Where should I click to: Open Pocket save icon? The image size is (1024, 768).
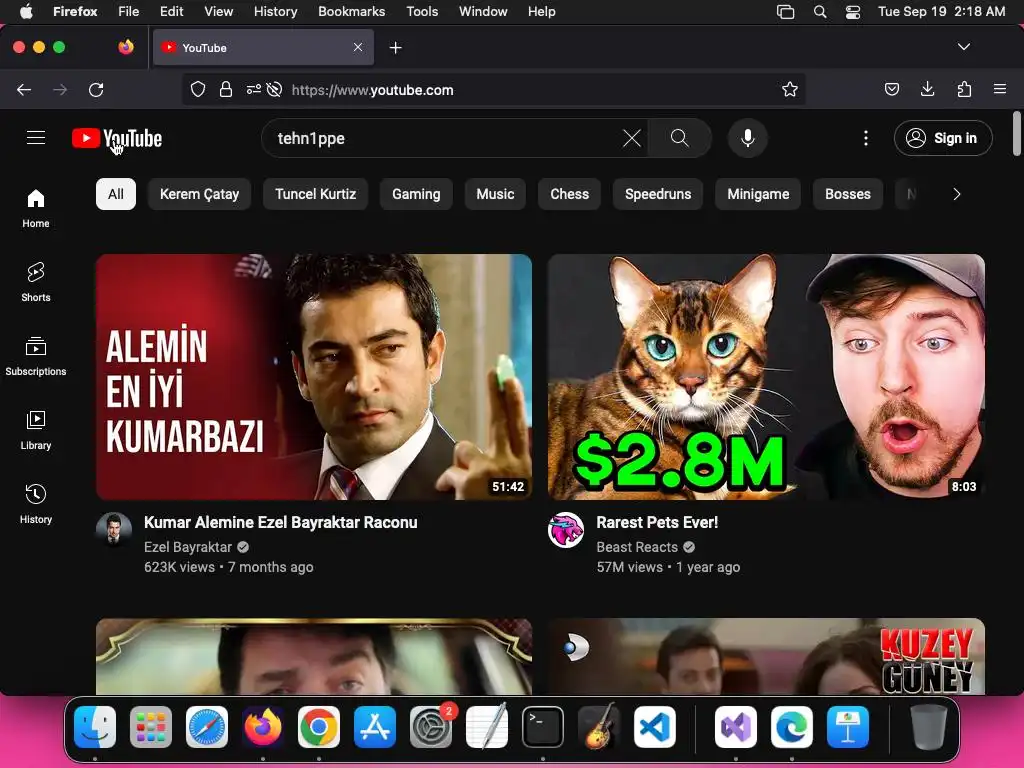pos(891,89)
